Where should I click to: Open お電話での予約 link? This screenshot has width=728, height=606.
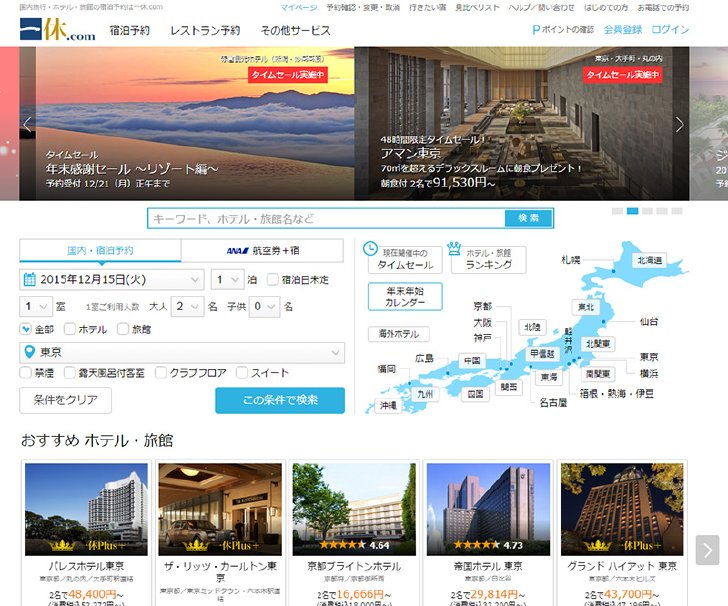pyautogui.click(x=663, y=7)
